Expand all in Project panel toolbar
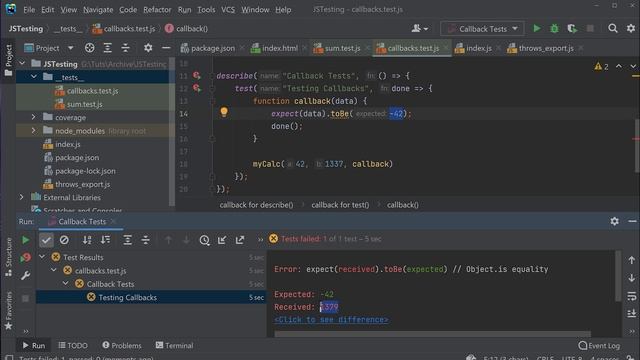This screenshot has width=640, height=360. click(x=107, y=48)
